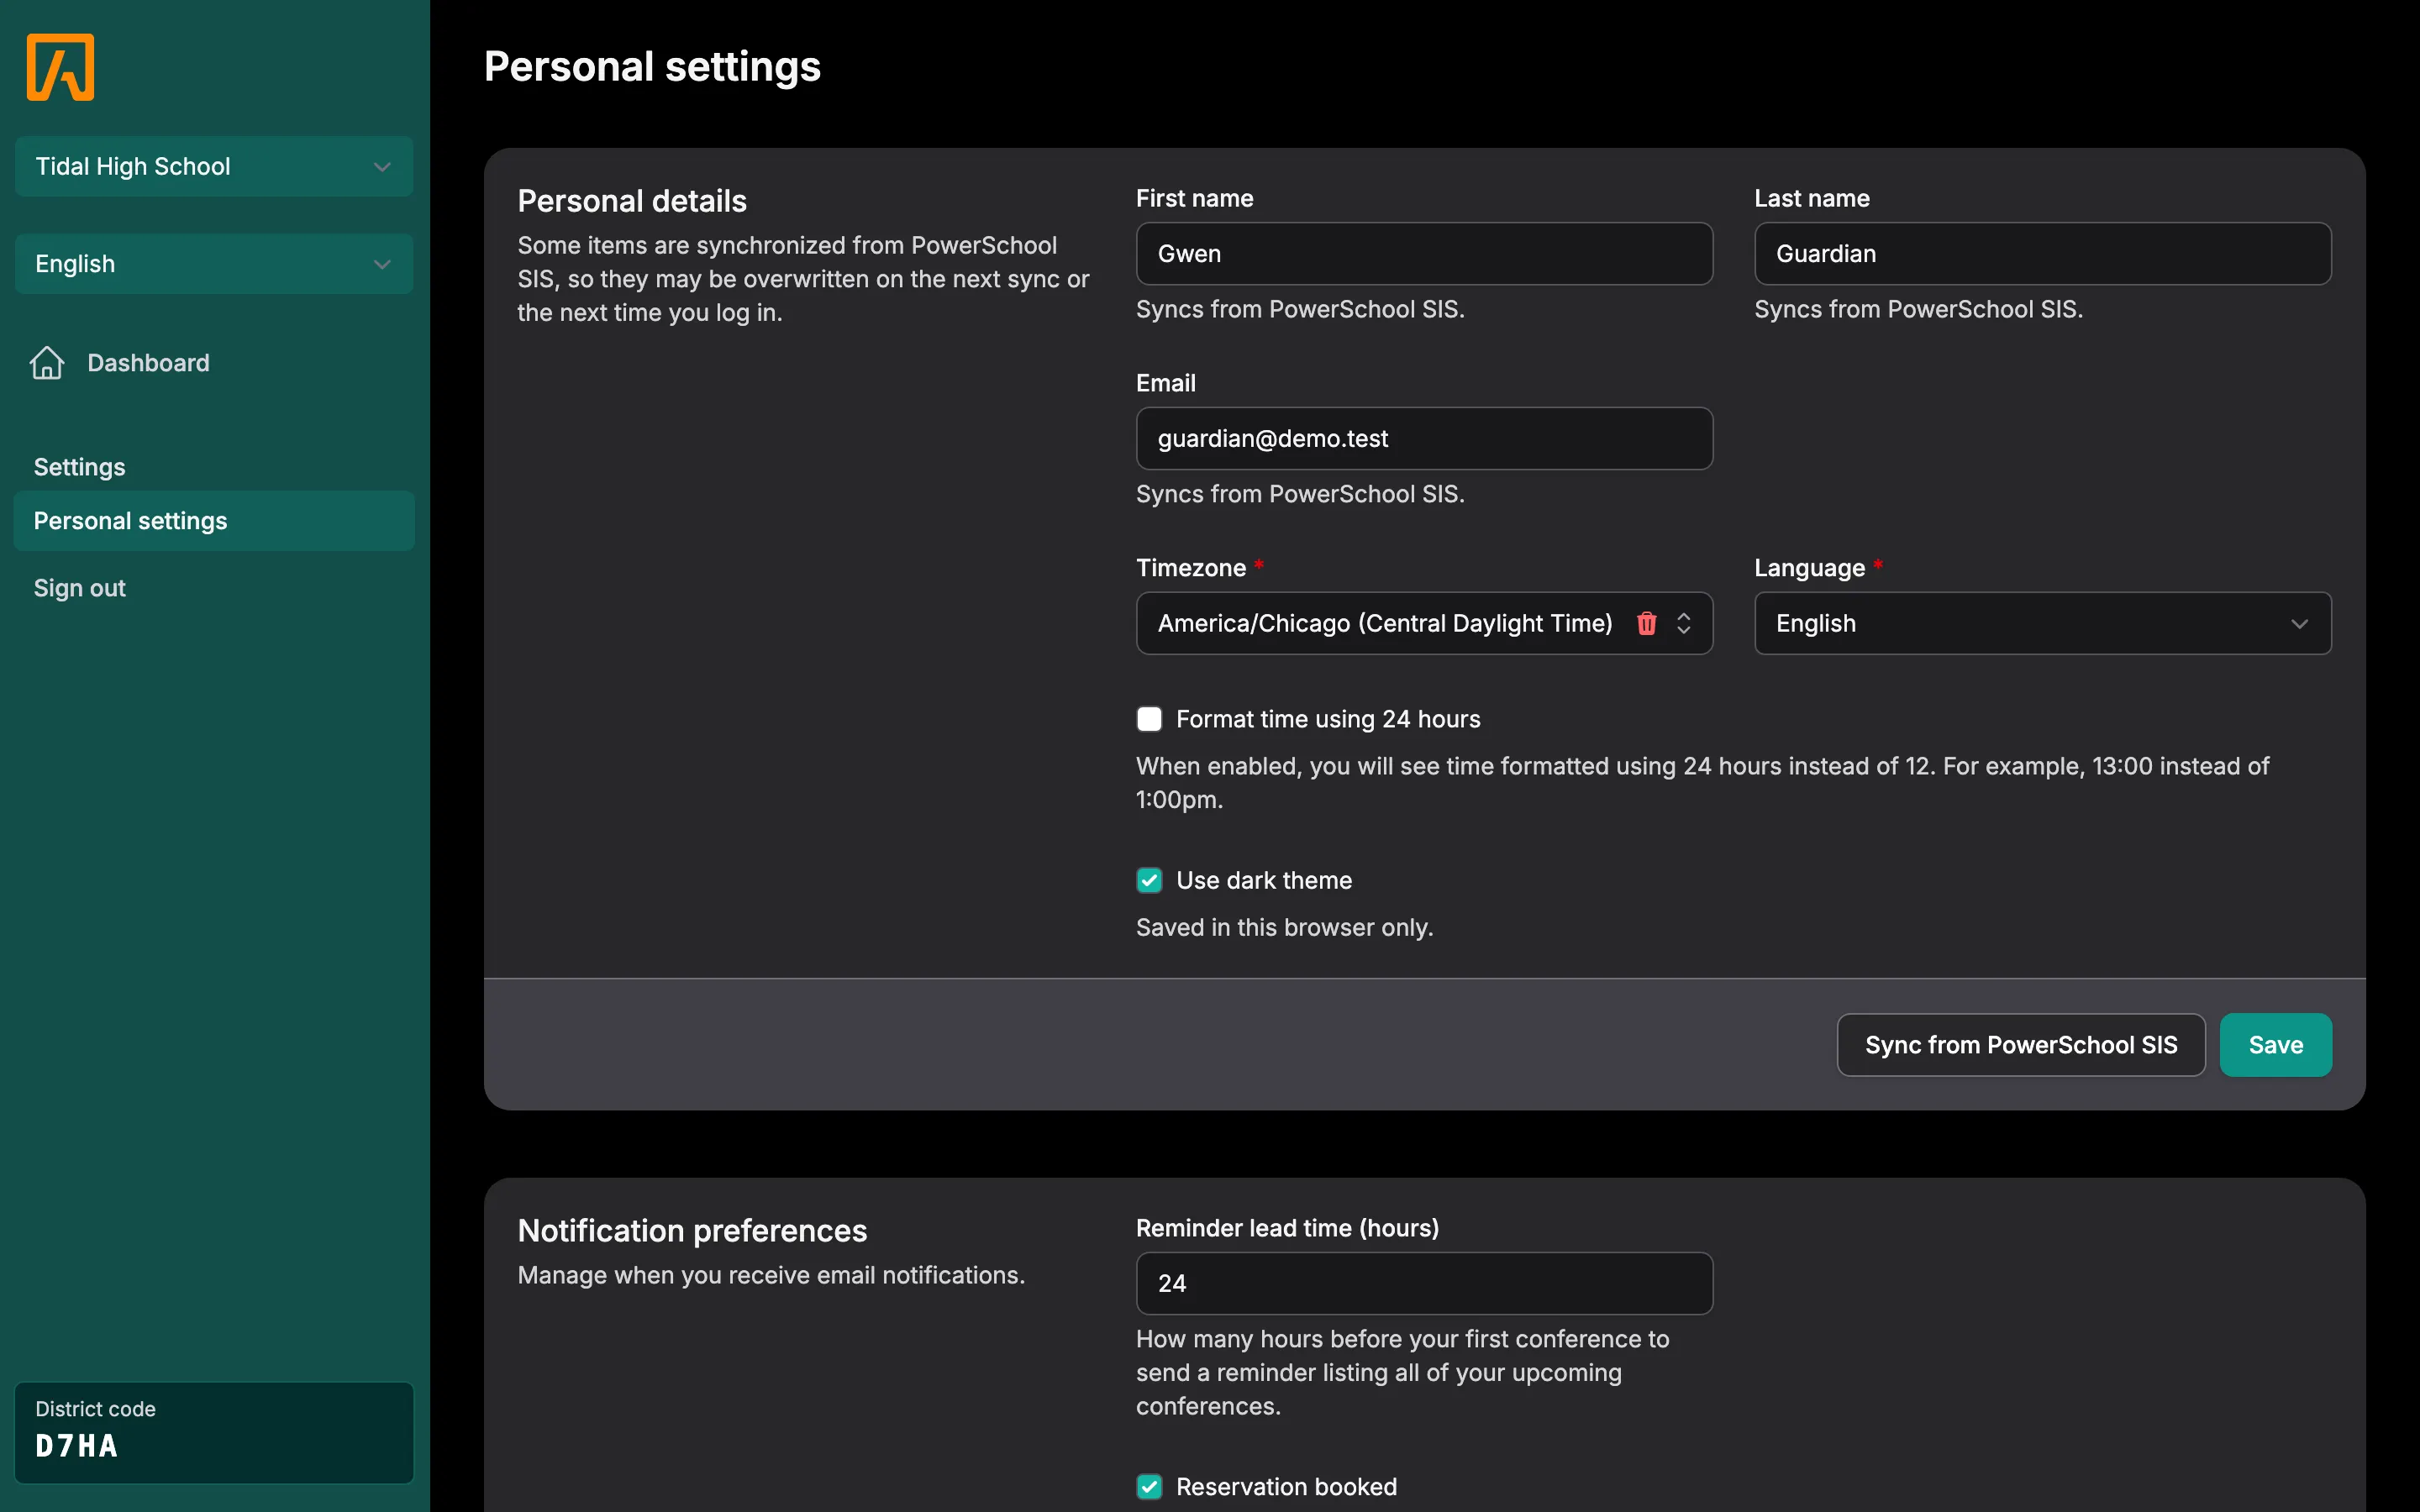Image resolution: width=2420 pixels, height=1512 pixels.
Task: Toggle Format time using 24 hours checkbox
Action: click(1149, 719)
